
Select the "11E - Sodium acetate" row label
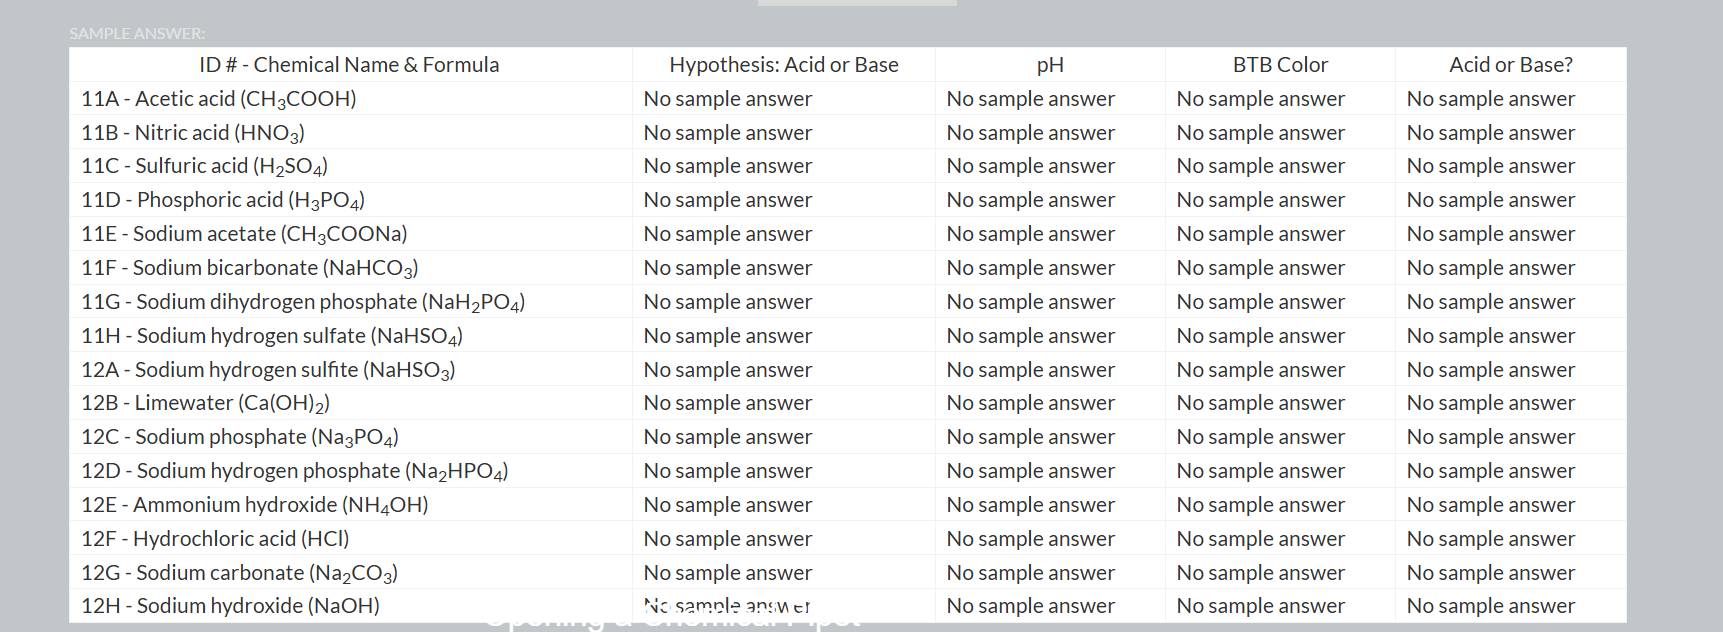coord(244,234)
